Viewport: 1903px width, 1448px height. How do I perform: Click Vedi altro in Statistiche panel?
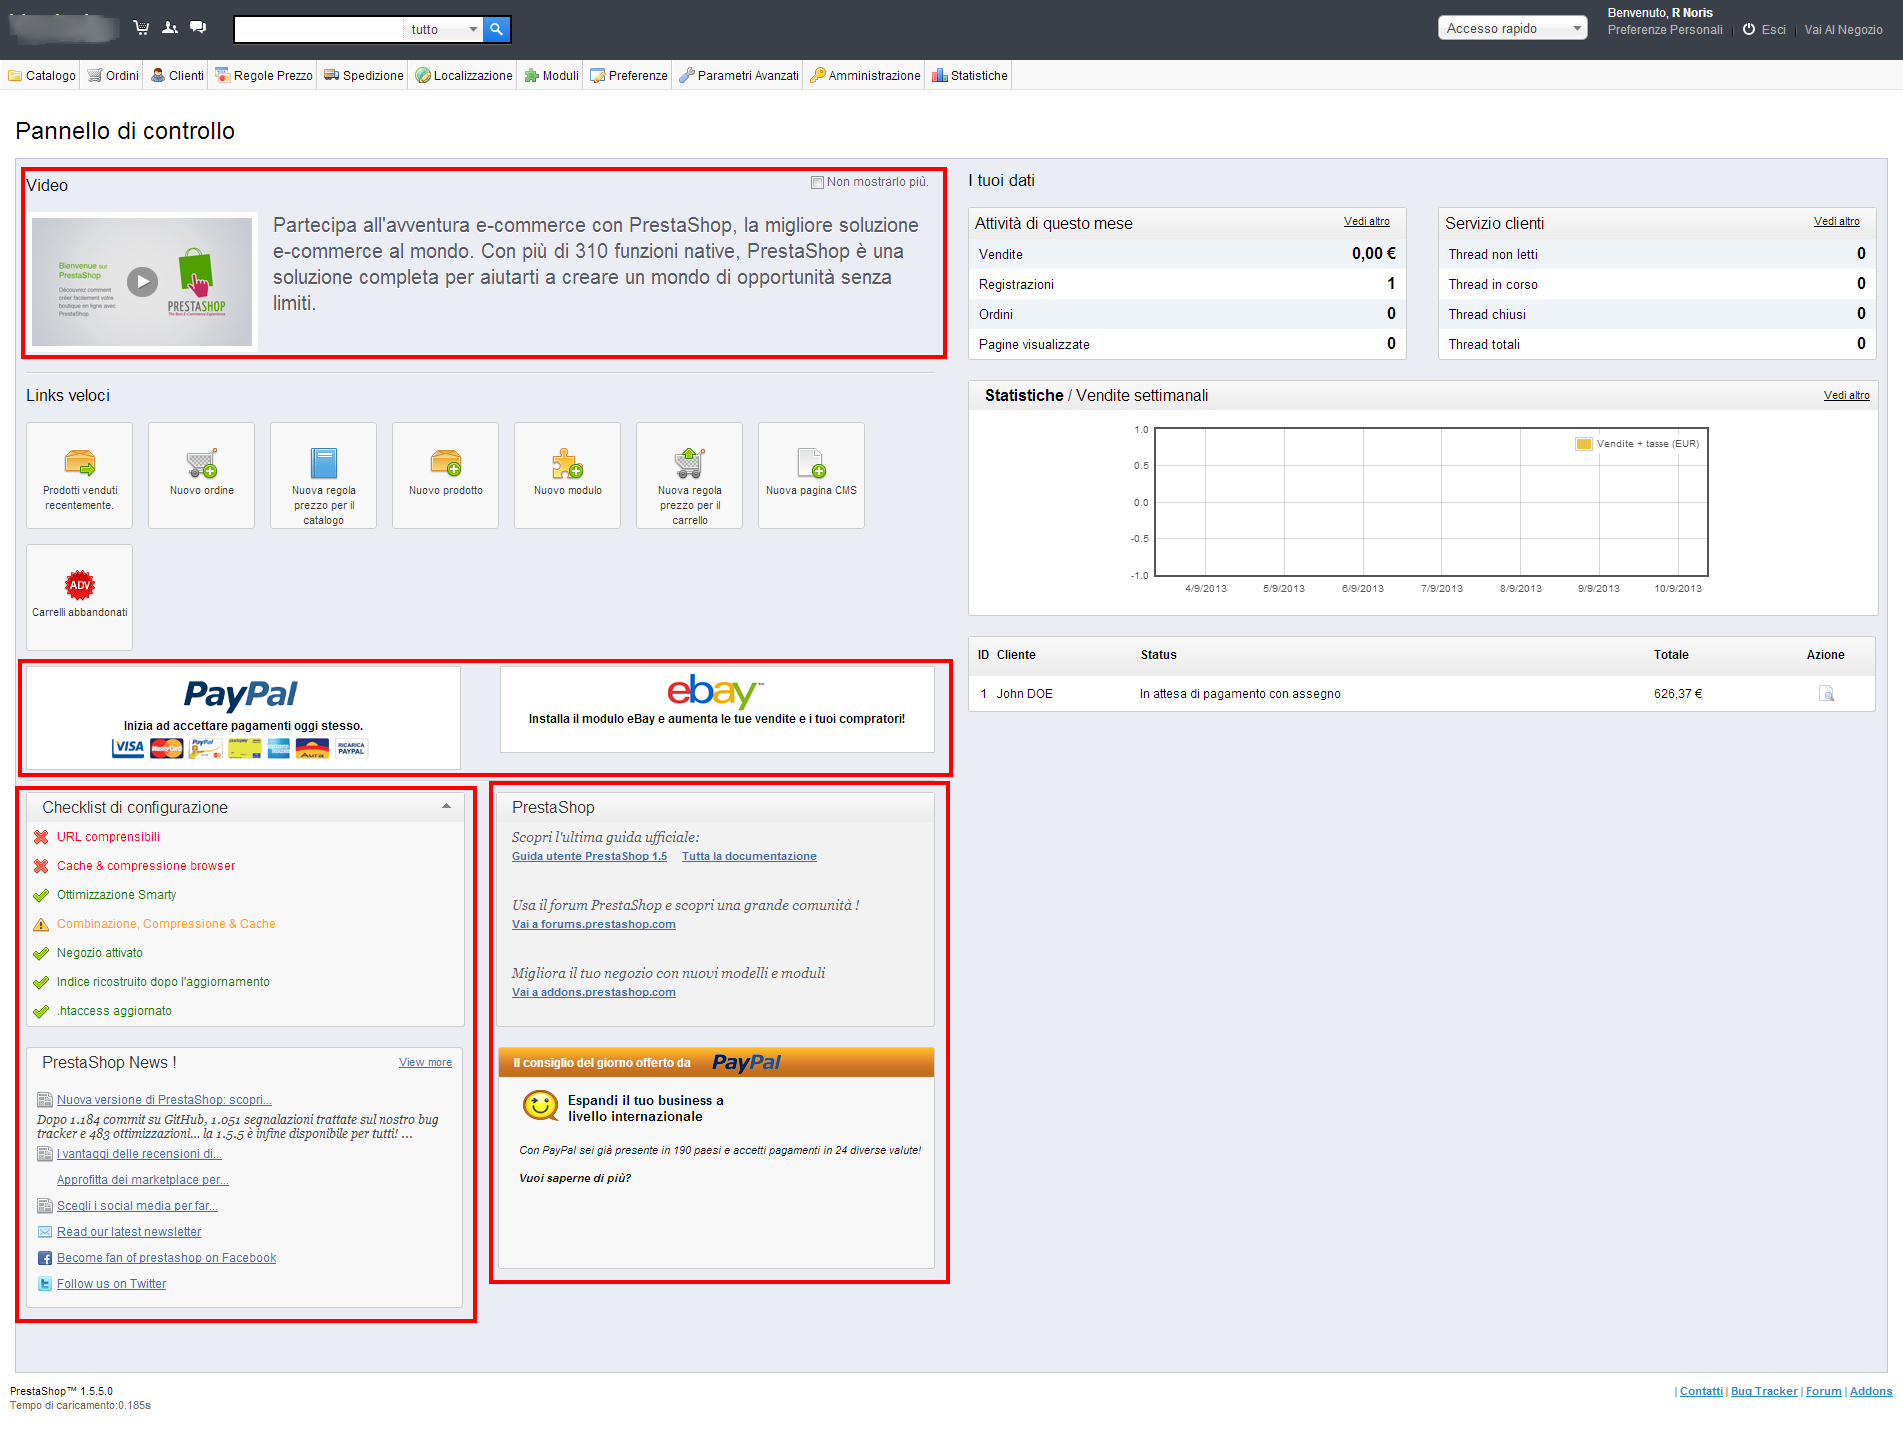1846,395
